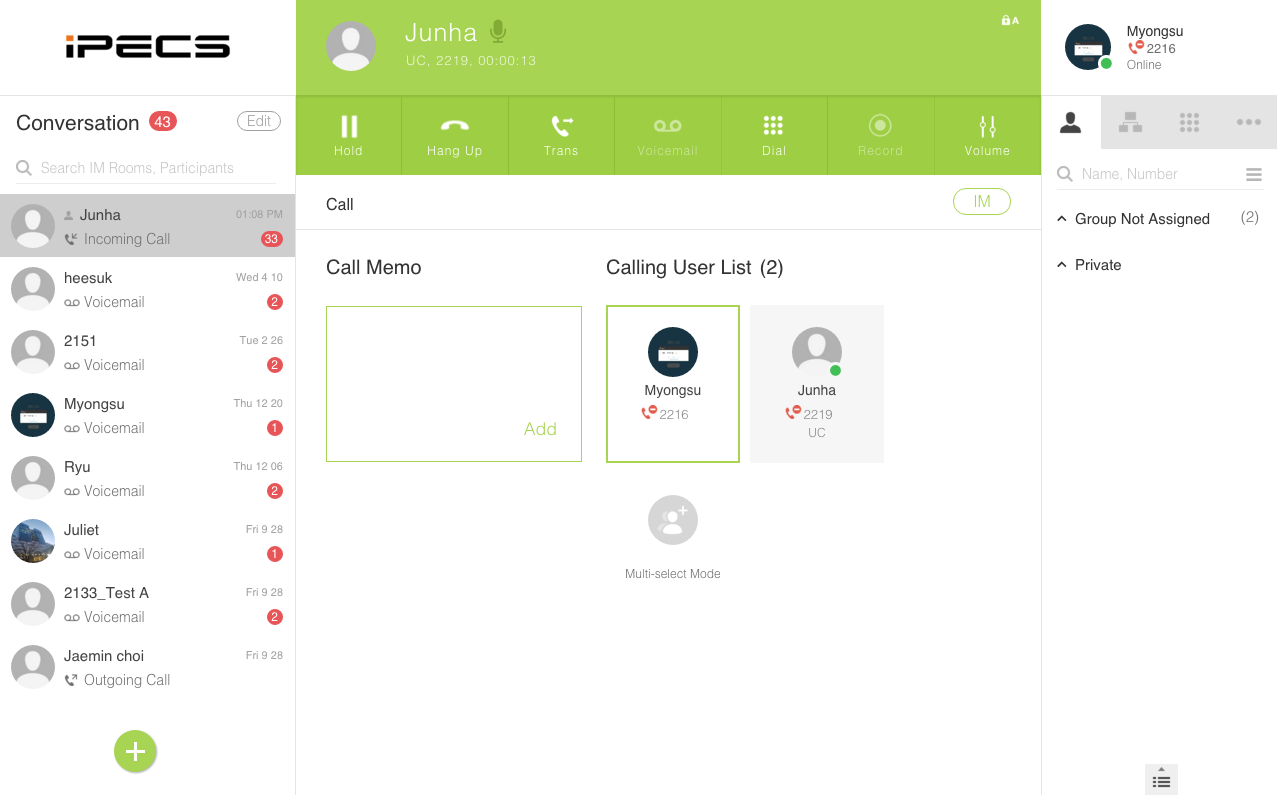The image size is (1277, 795).
Task: Collapse the Group Not Assigned section
Action: pos(1062,219)
